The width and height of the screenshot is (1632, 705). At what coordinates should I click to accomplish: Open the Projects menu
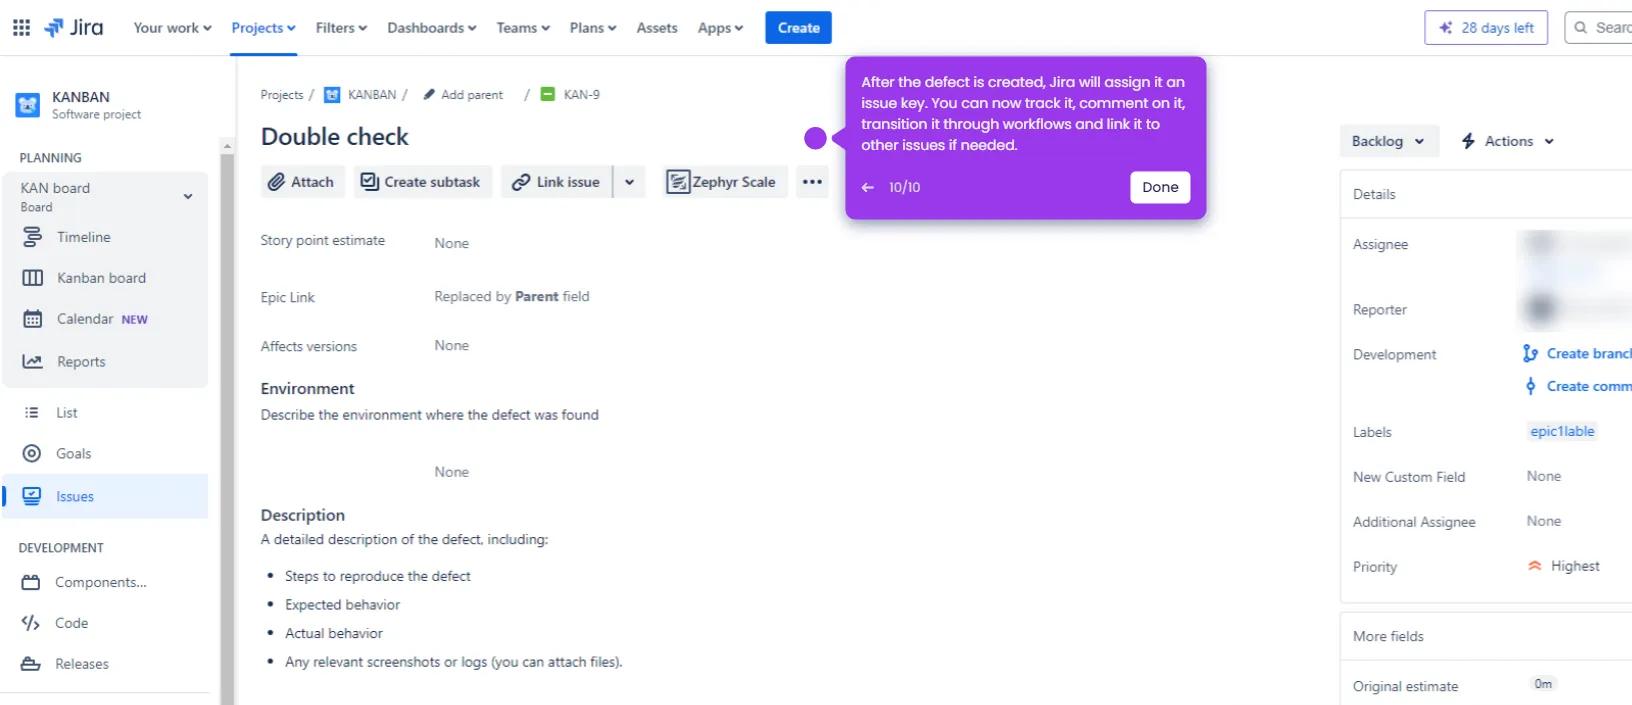tap(263, 28)
